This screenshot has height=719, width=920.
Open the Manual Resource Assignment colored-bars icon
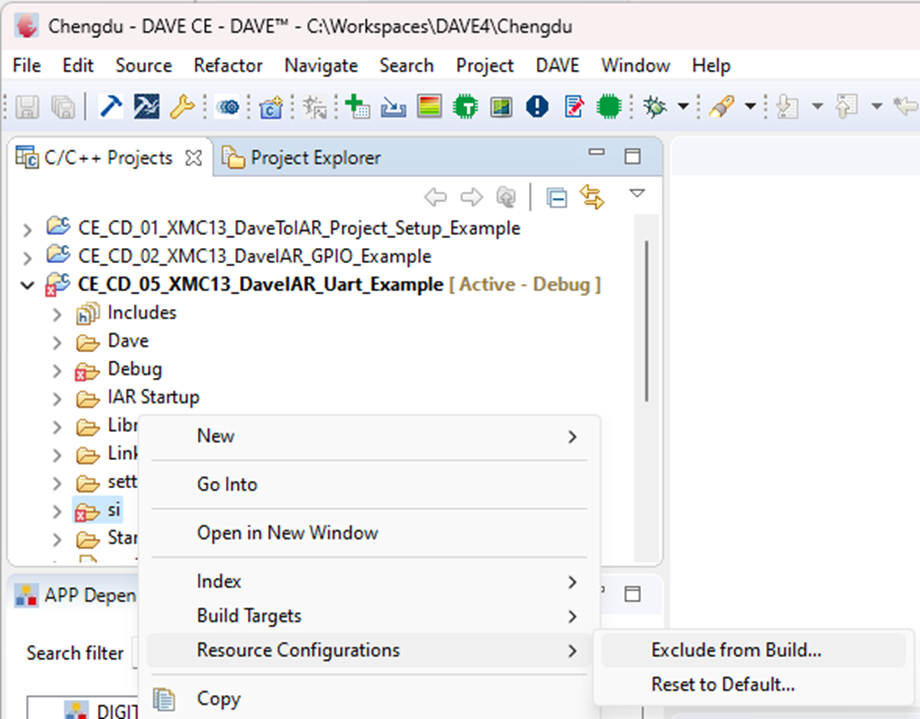[428, 107]
